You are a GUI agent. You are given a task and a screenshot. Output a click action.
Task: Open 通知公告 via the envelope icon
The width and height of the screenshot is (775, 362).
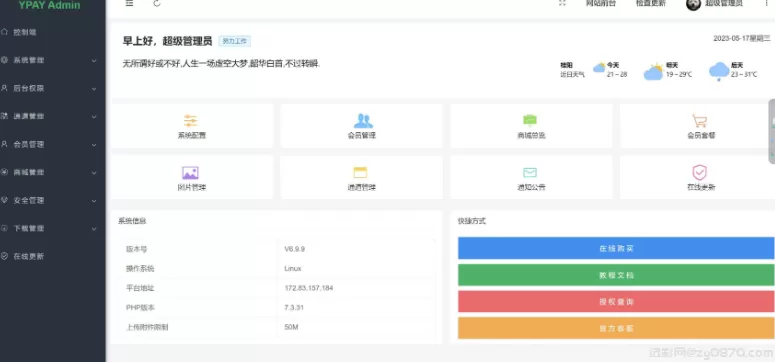coord(530,173)
